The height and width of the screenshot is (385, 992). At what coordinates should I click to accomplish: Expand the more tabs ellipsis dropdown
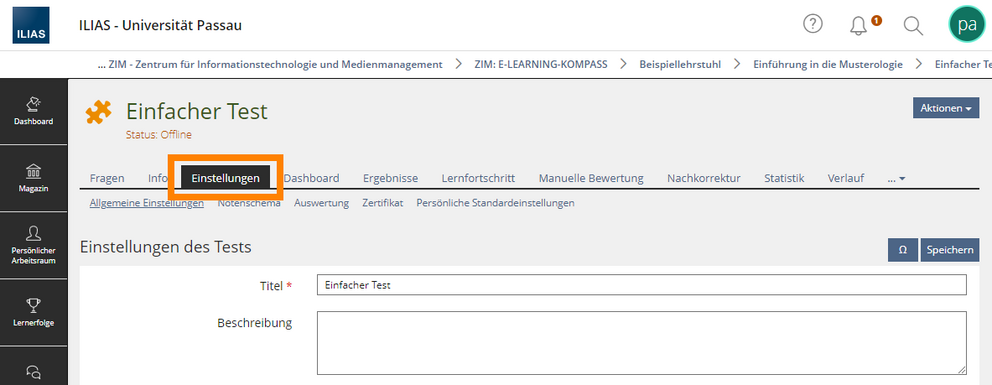click(896, 179)
